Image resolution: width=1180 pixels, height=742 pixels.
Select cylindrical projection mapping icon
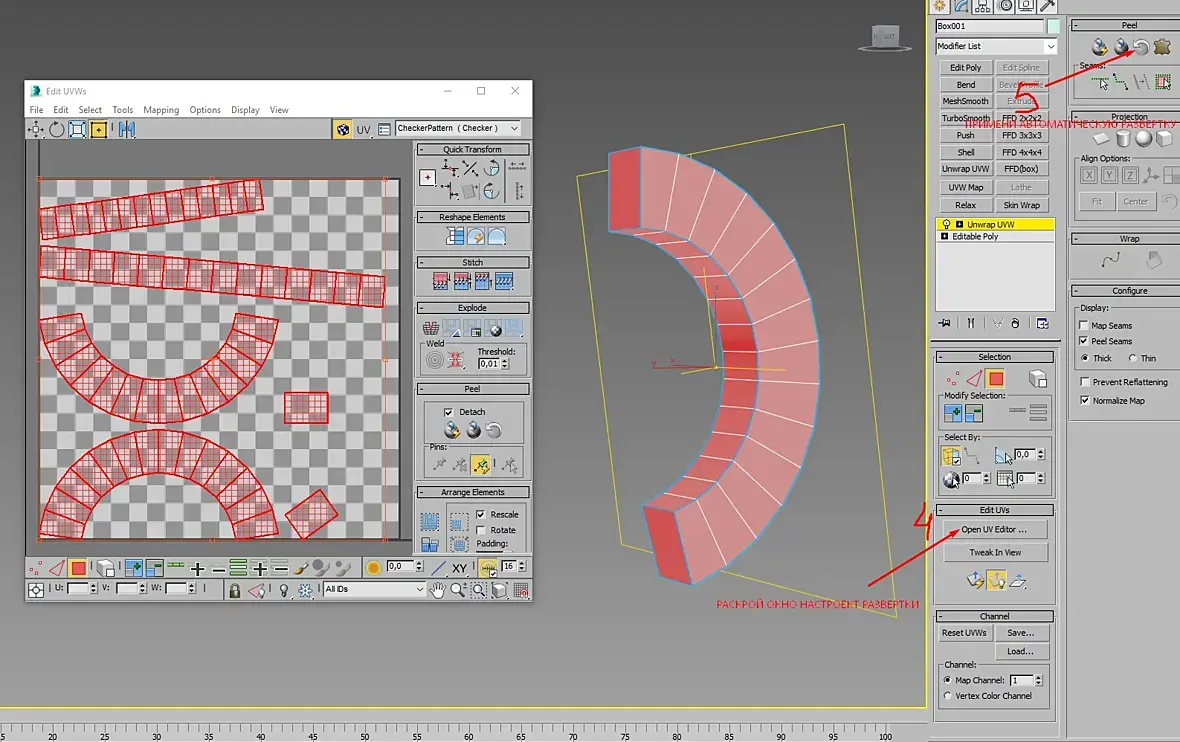coord(1122,139)
